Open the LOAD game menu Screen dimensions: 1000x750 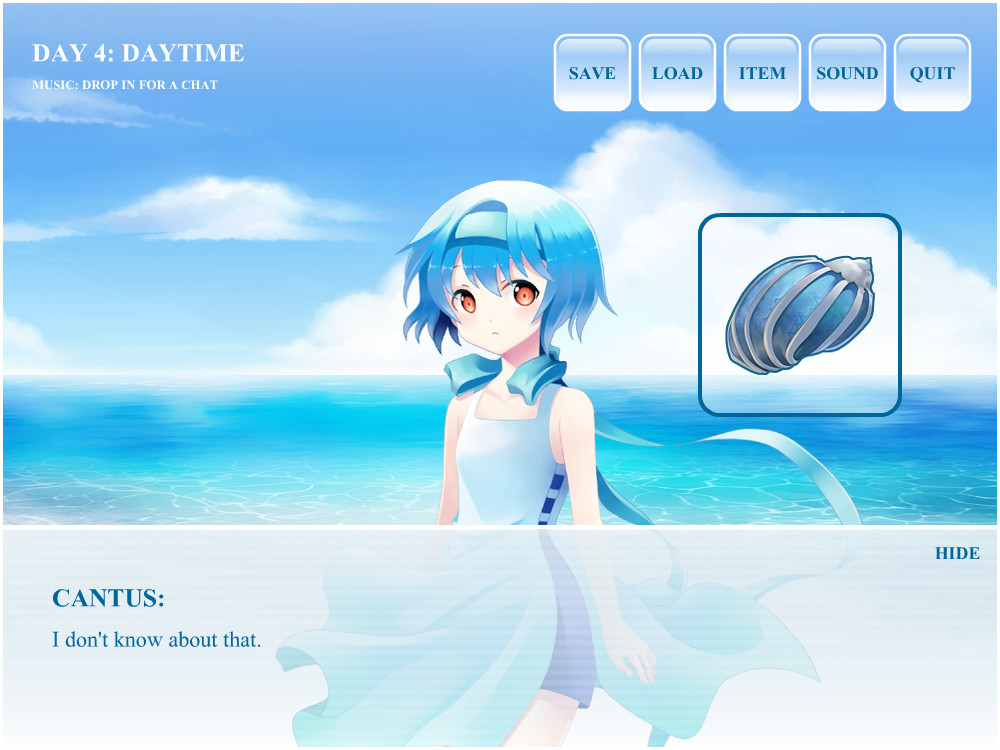point(677,73)
